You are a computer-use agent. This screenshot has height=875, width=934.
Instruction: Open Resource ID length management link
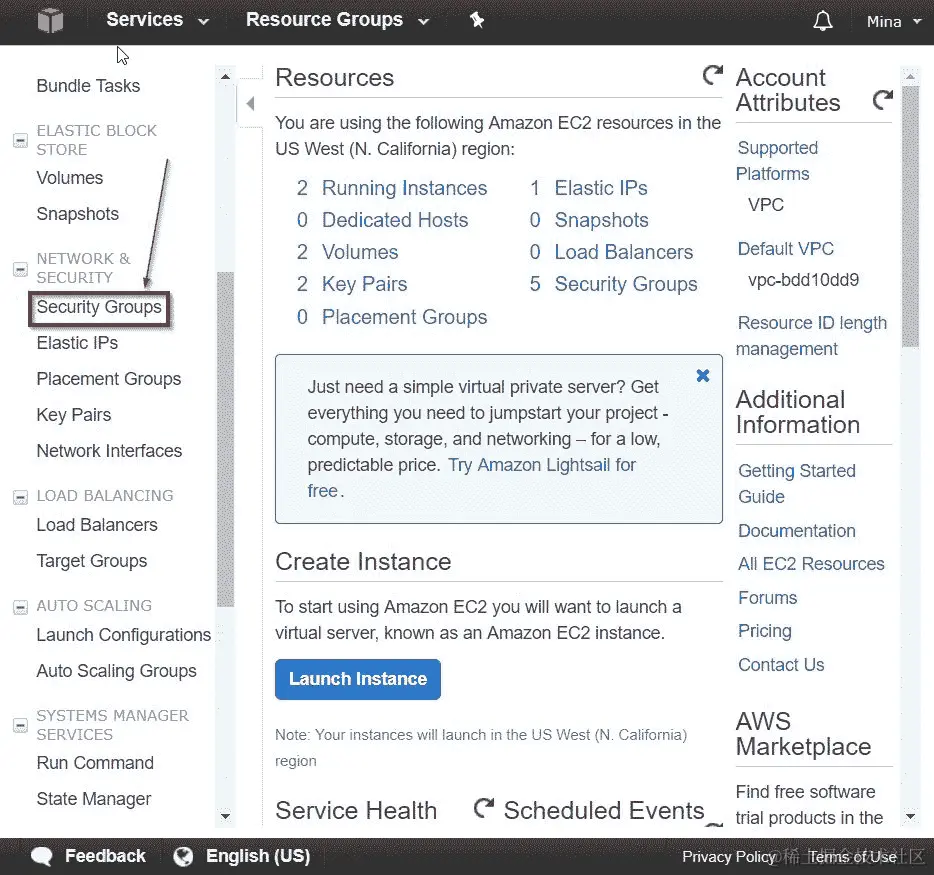click(x=811, y=336)
